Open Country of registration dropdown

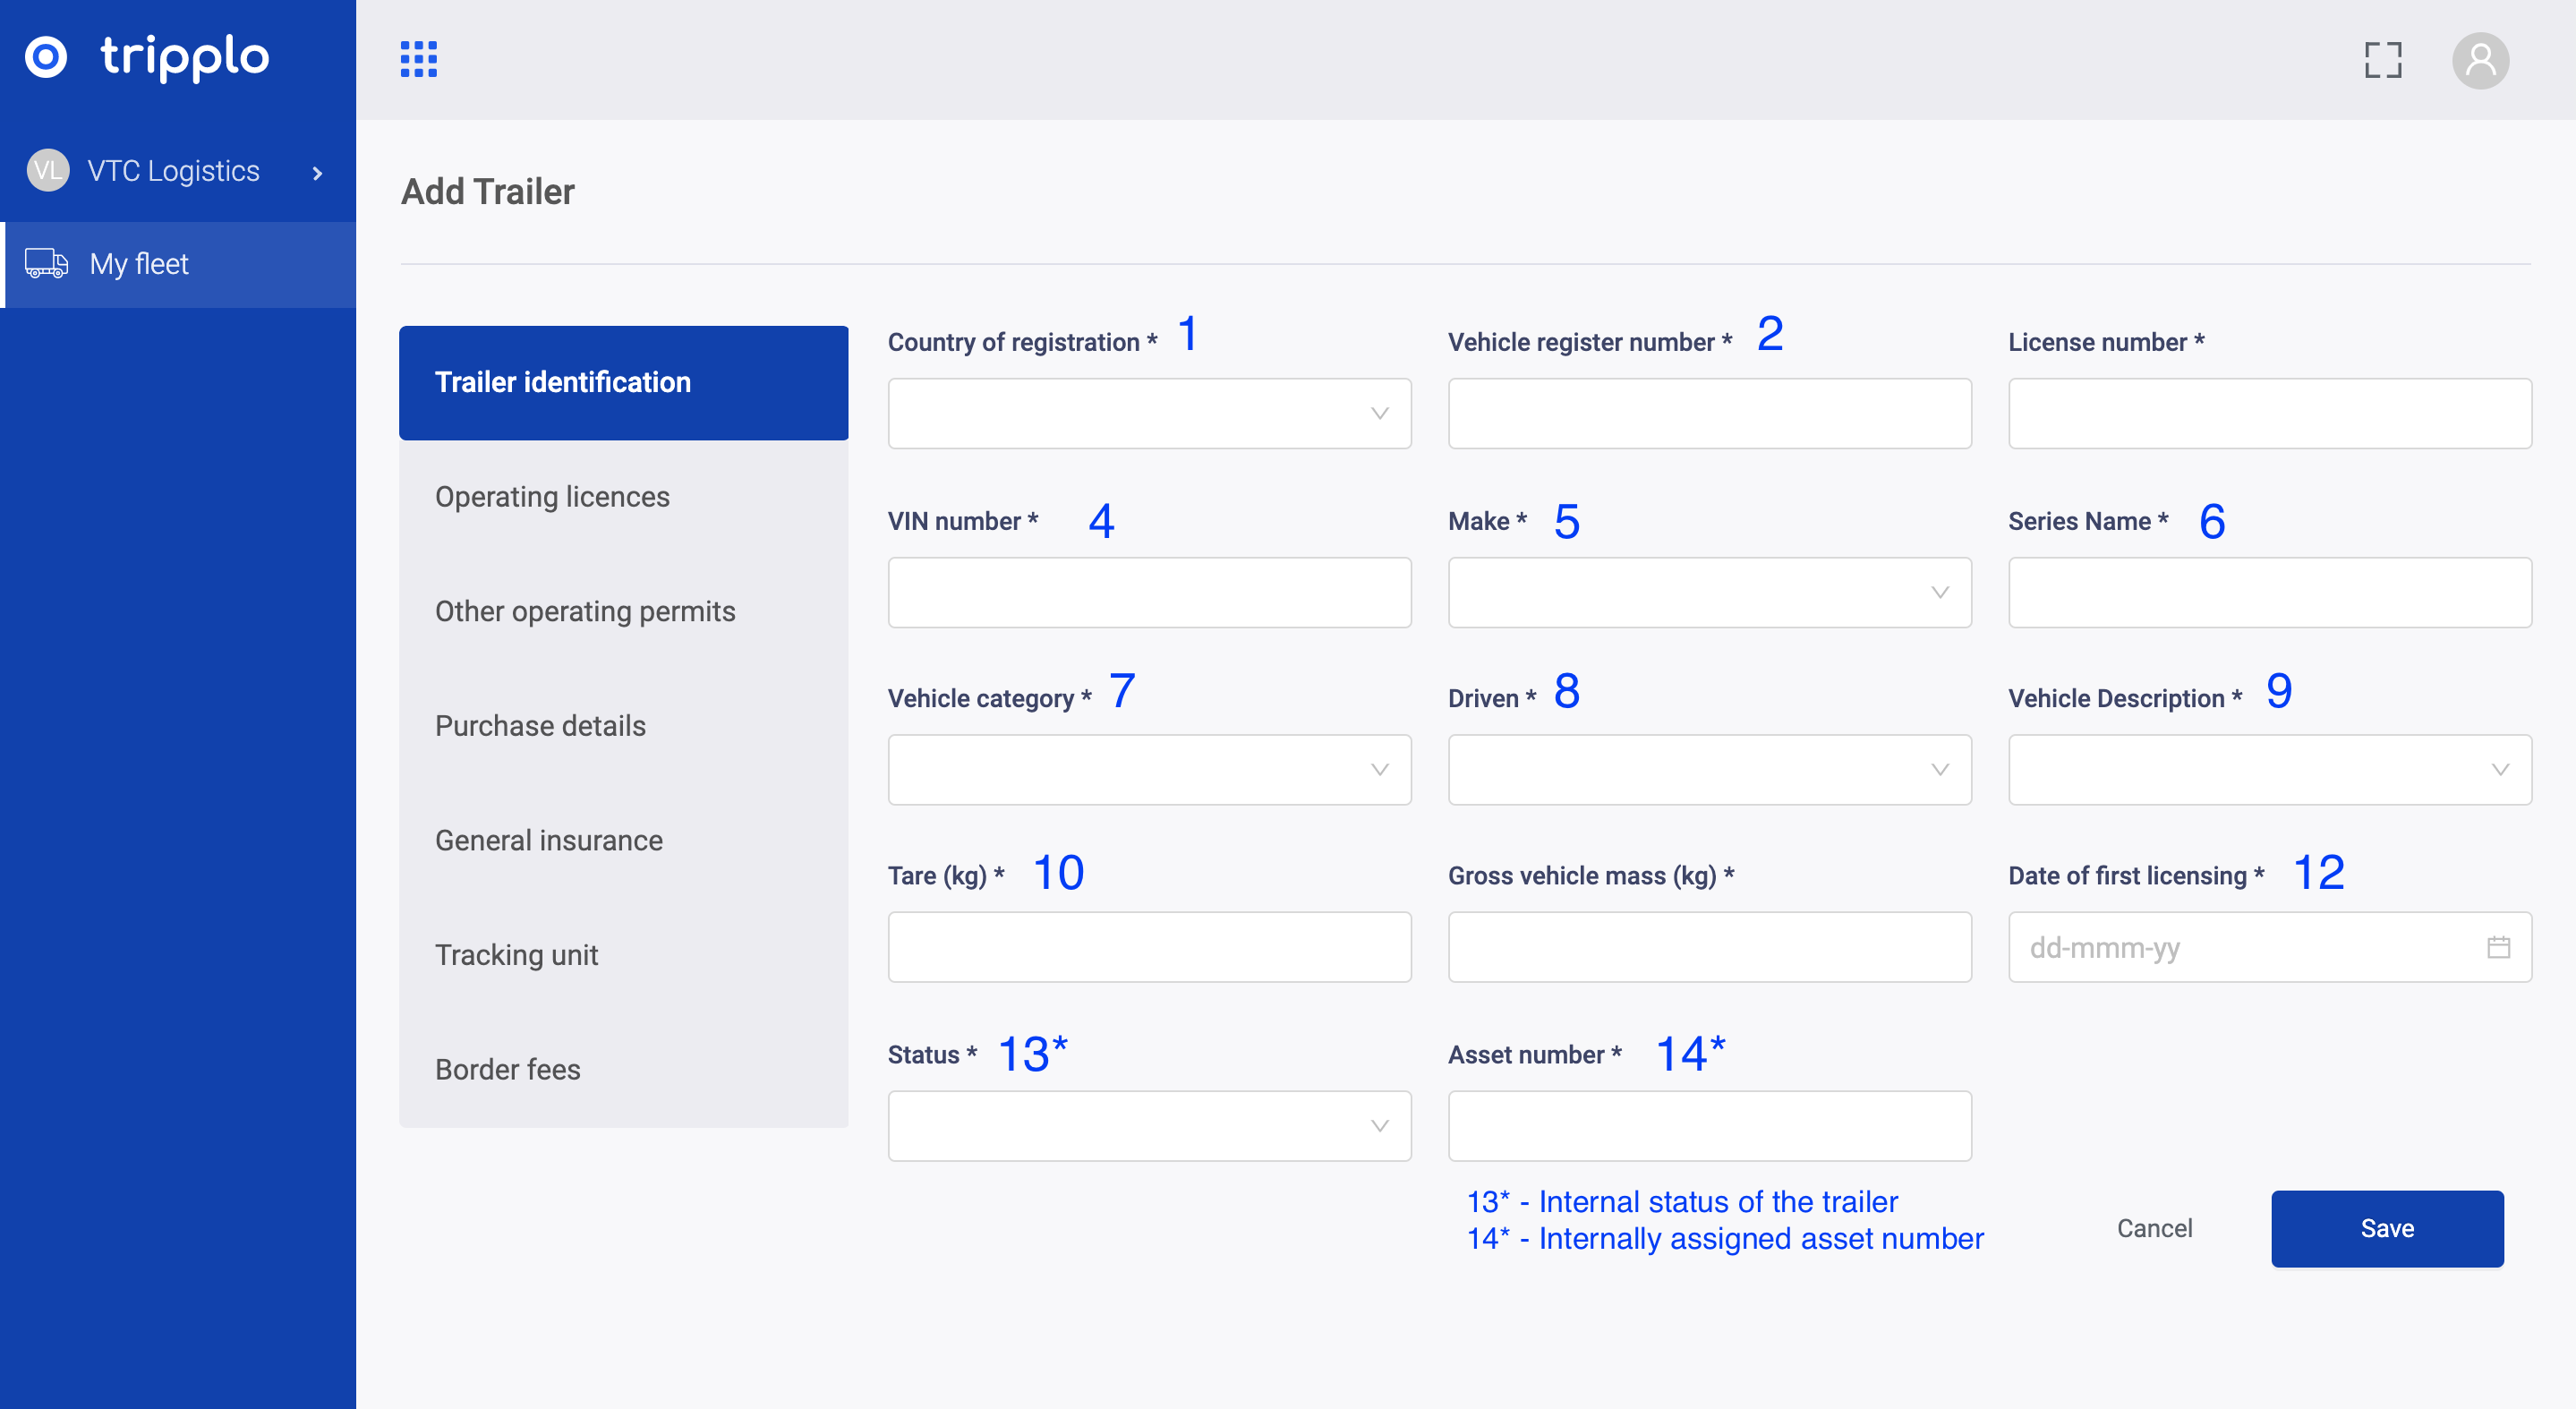click(1149, 413)
